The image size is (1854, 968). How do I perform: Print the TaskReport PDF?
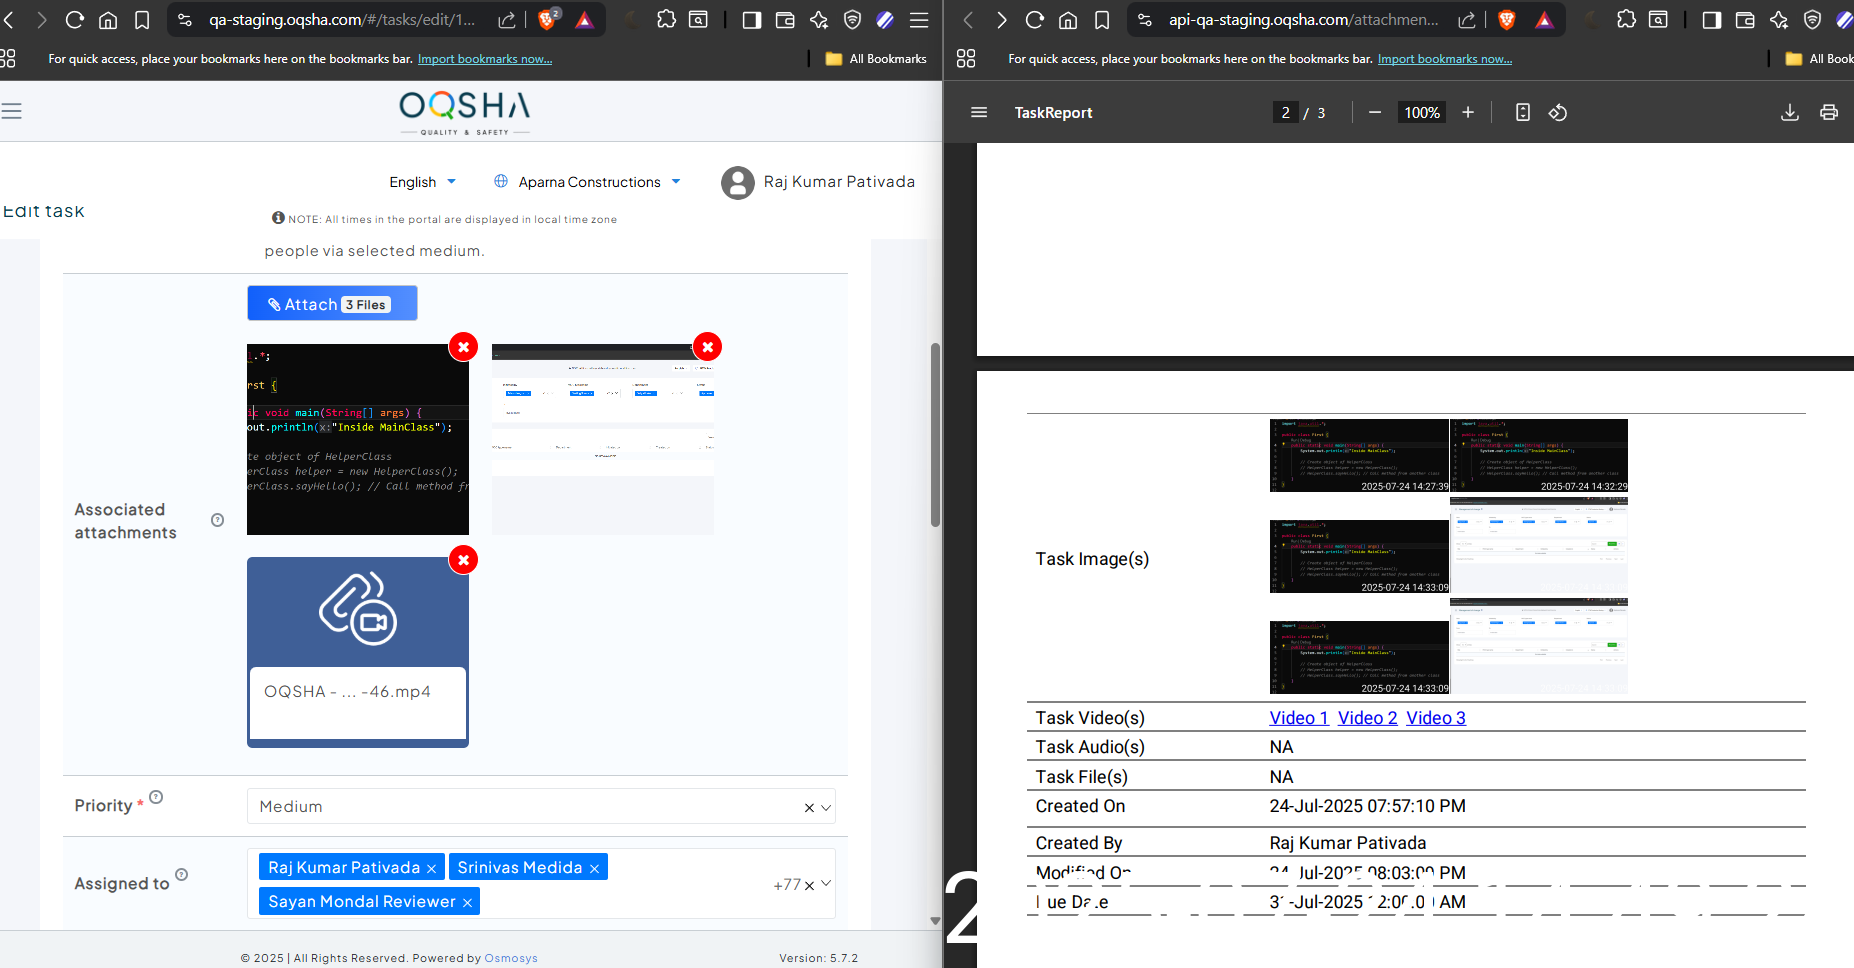click(1828, 113)
